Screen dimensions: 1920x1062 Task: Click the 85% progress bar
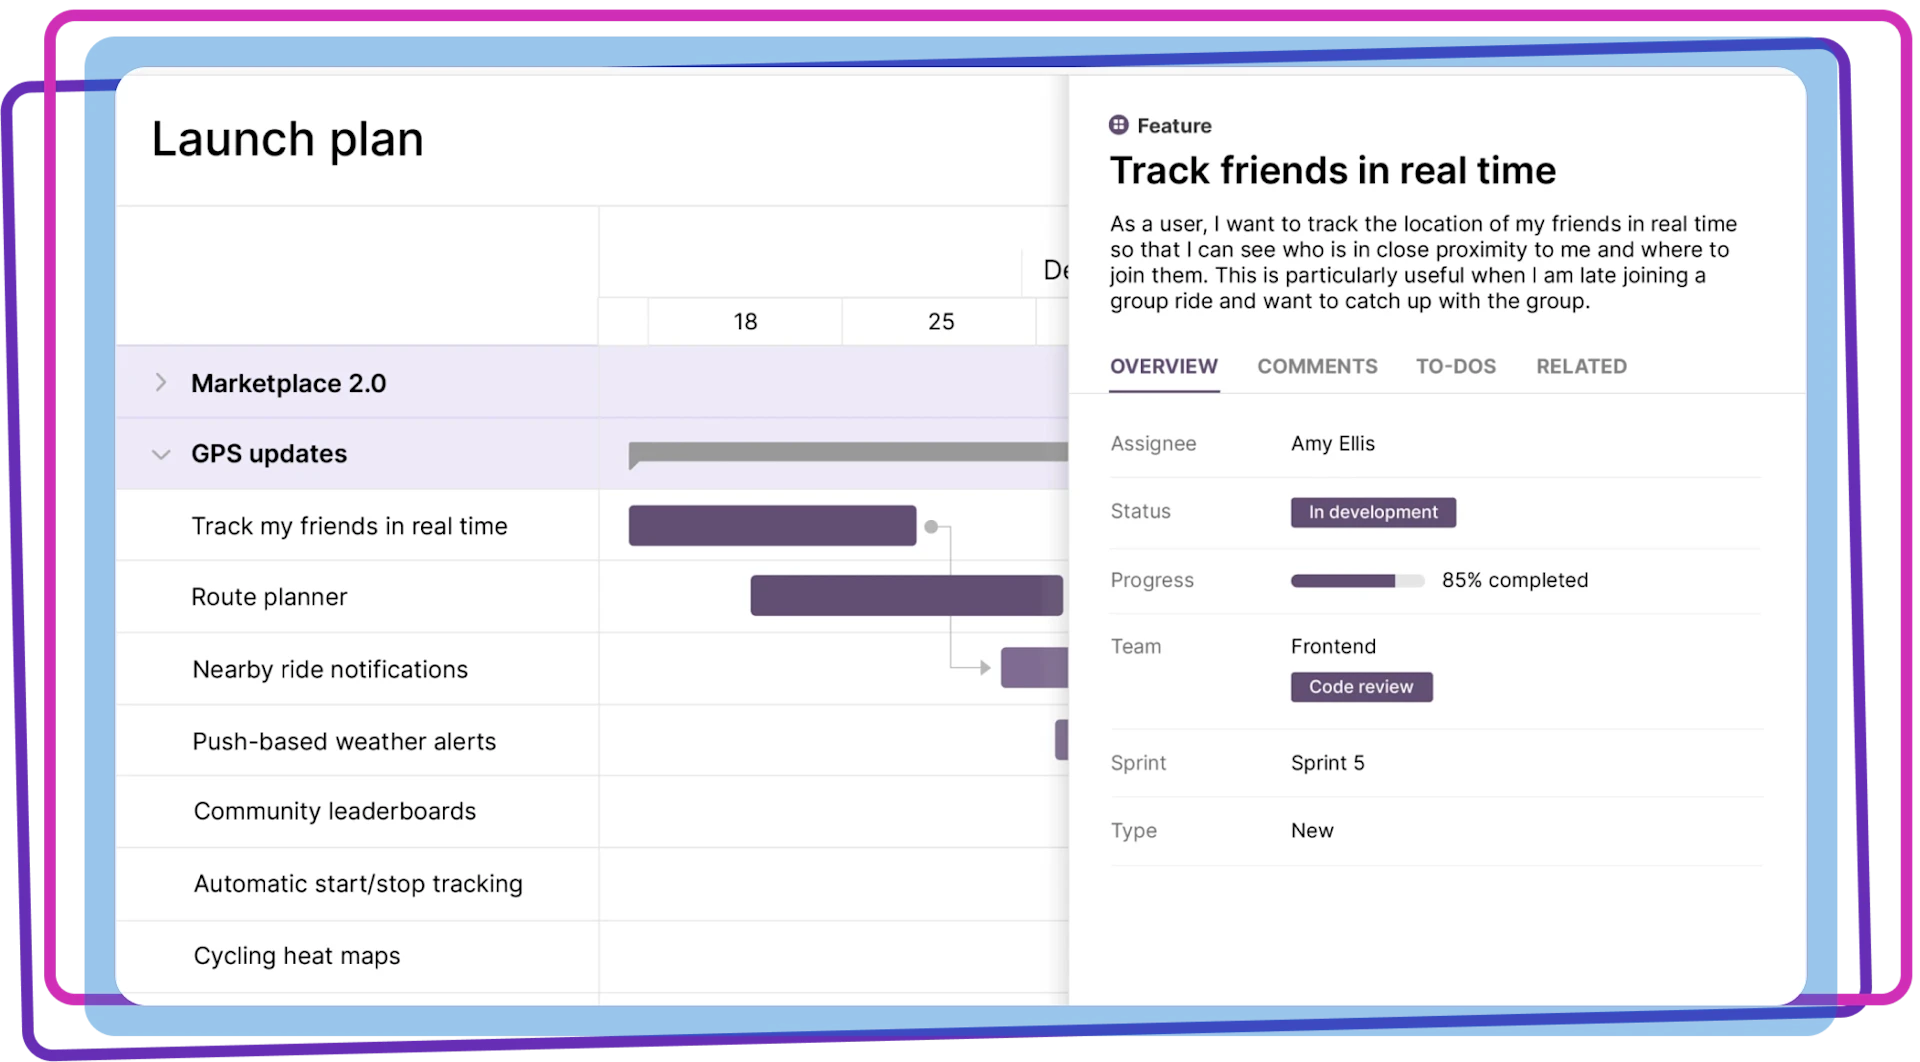[1357, 580]
